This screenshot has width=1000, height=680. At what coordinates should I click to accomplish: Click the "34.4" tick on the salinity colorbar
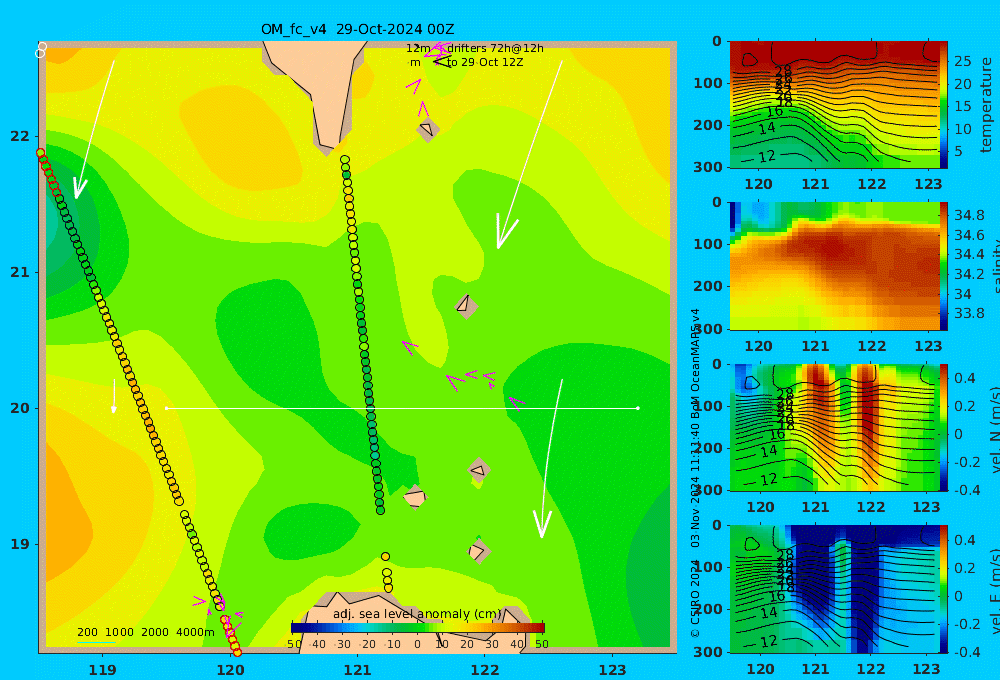click(x=969, y=255)
